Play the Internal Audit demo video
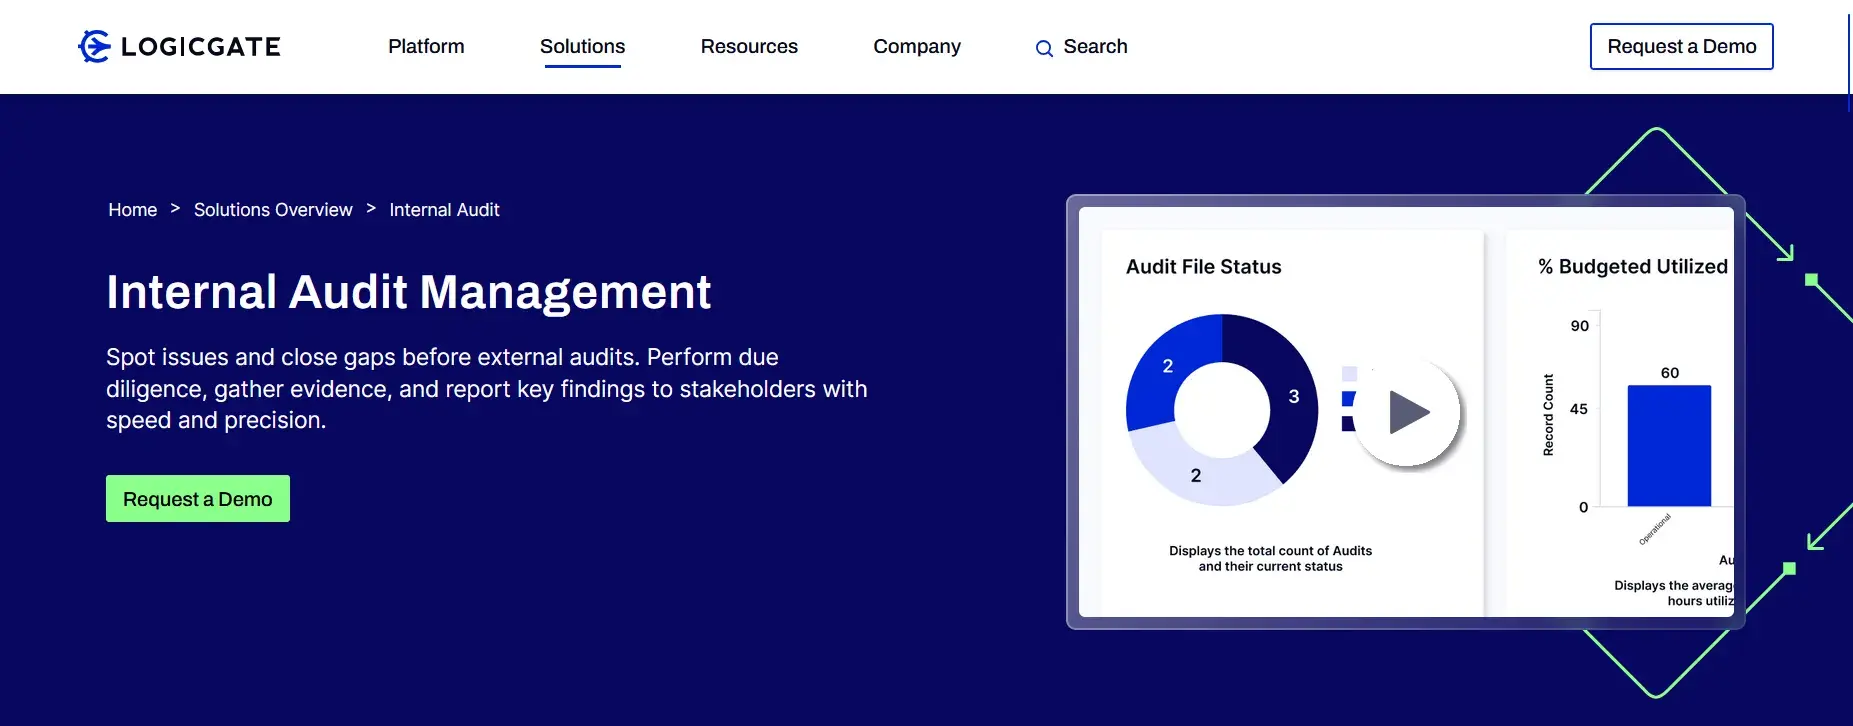Viewport: 1853px width, 726px height. (x=1408, y=412)
